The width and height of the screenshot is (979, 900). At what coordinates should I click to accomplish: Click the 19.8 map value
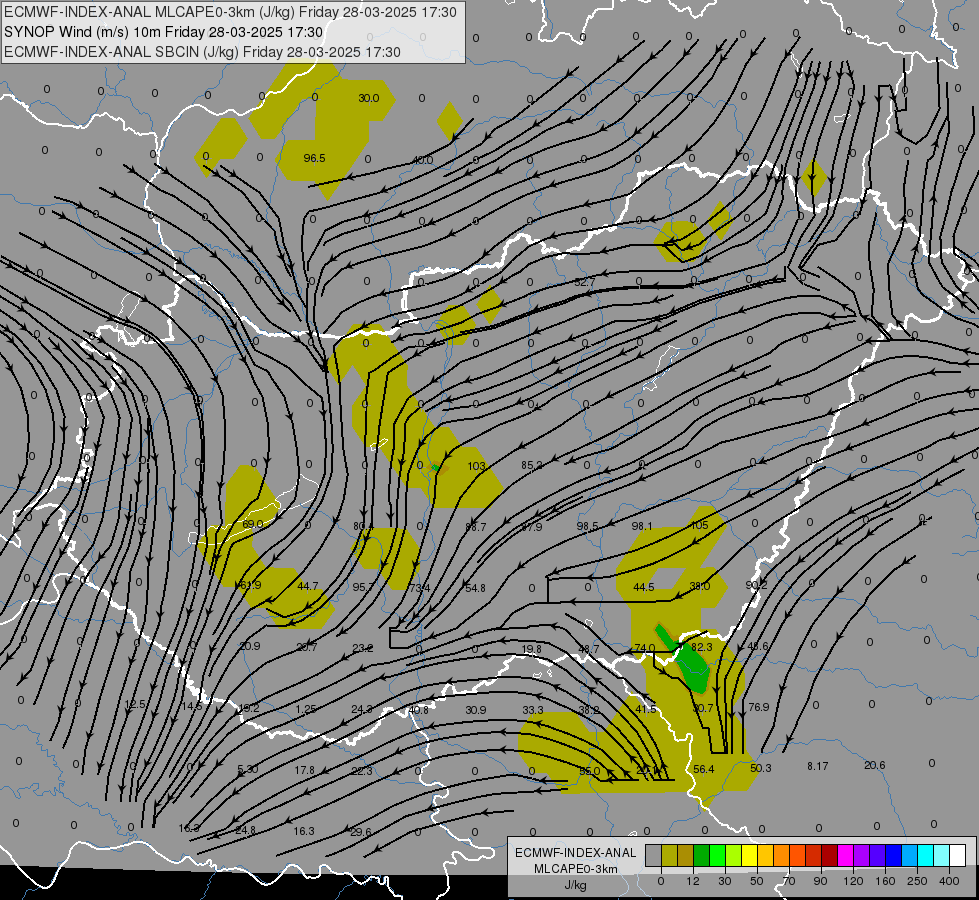click(531, 650)
